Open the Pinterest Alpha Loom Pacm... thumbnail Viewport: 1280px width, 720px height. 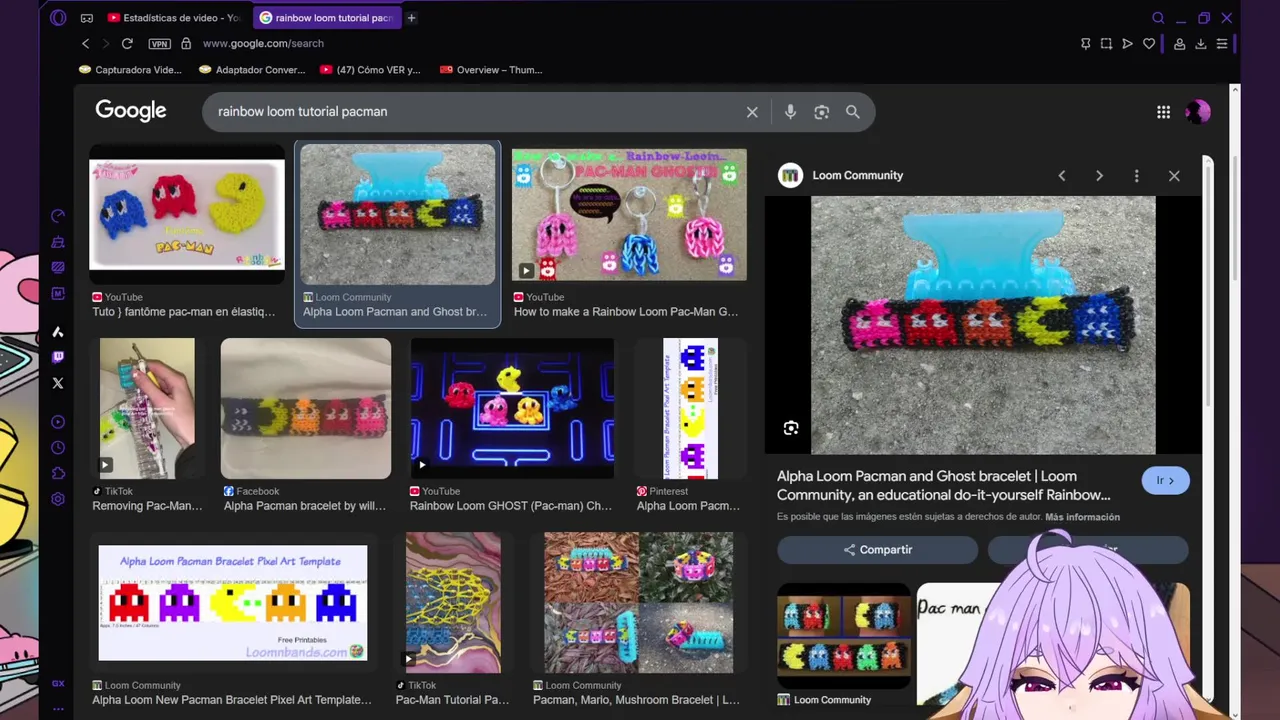(690, 408)
